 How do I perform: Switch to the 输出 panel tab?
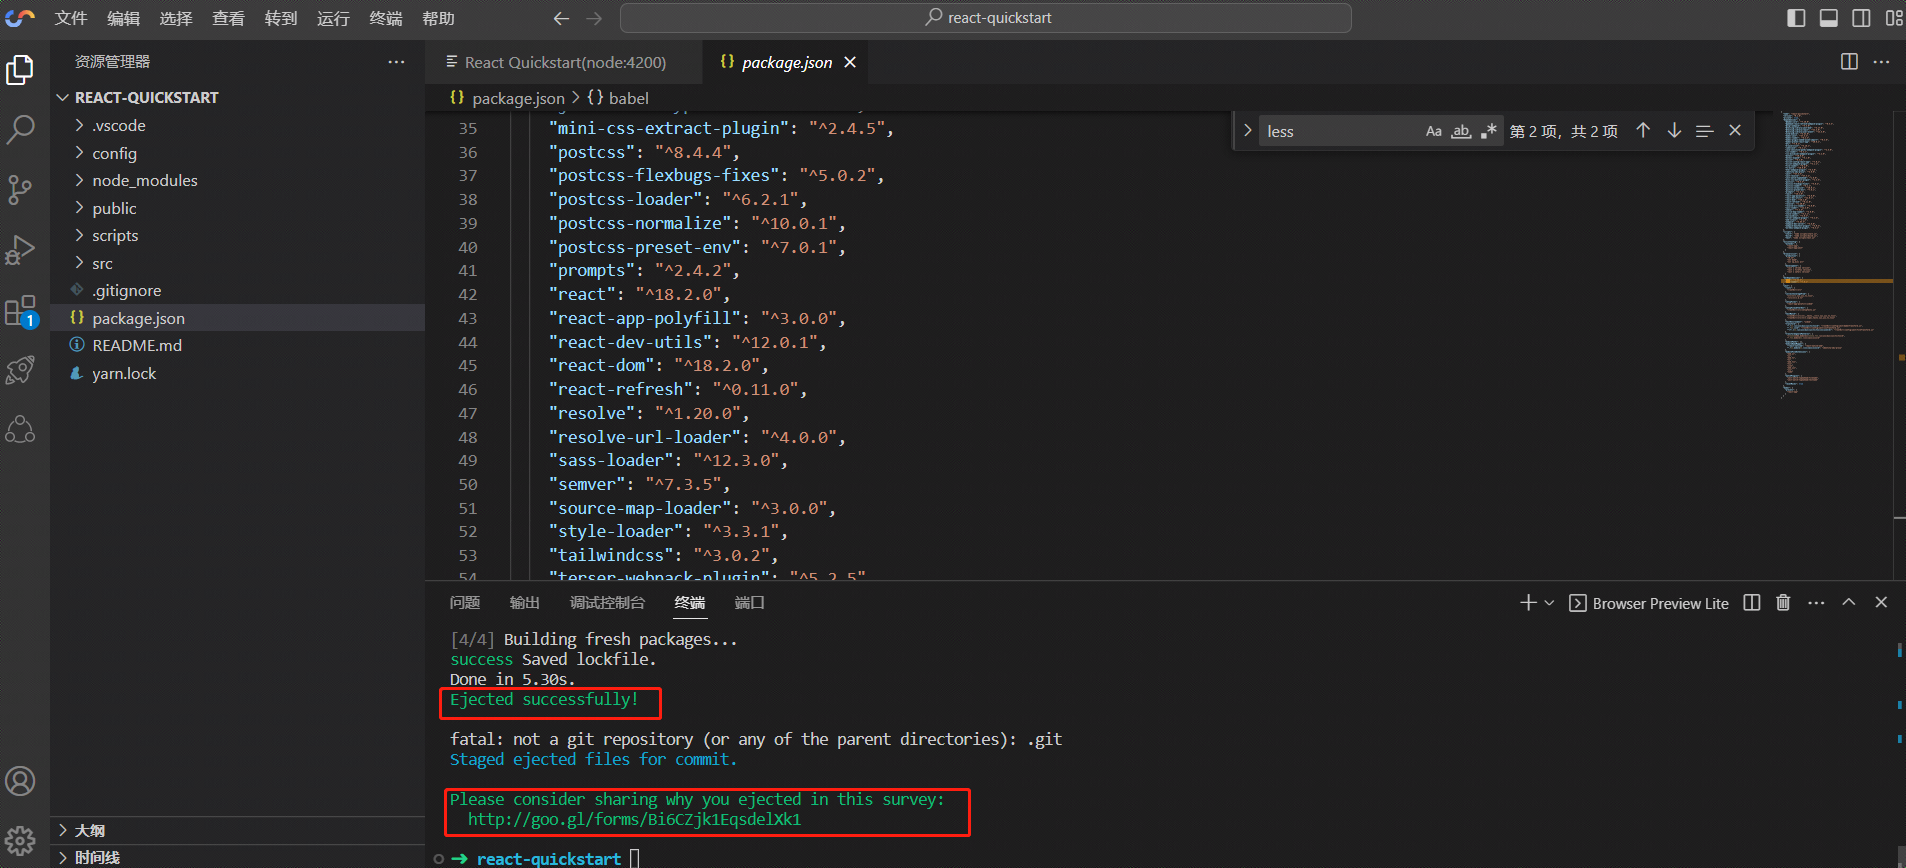click(524, 603)
